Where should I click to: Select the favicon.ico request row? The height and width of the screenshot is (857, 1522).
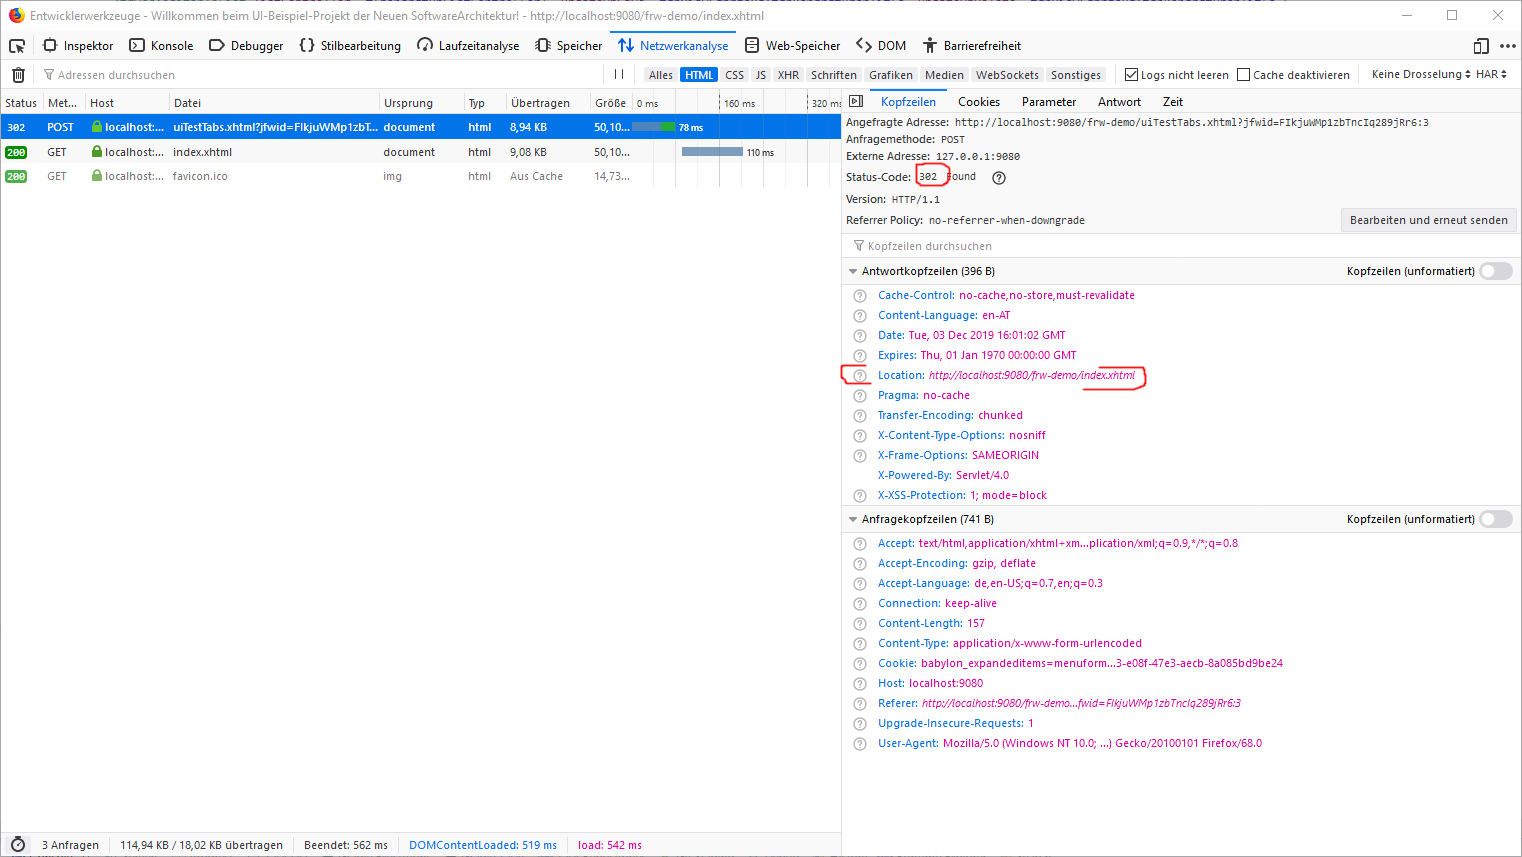coord(420,176)
